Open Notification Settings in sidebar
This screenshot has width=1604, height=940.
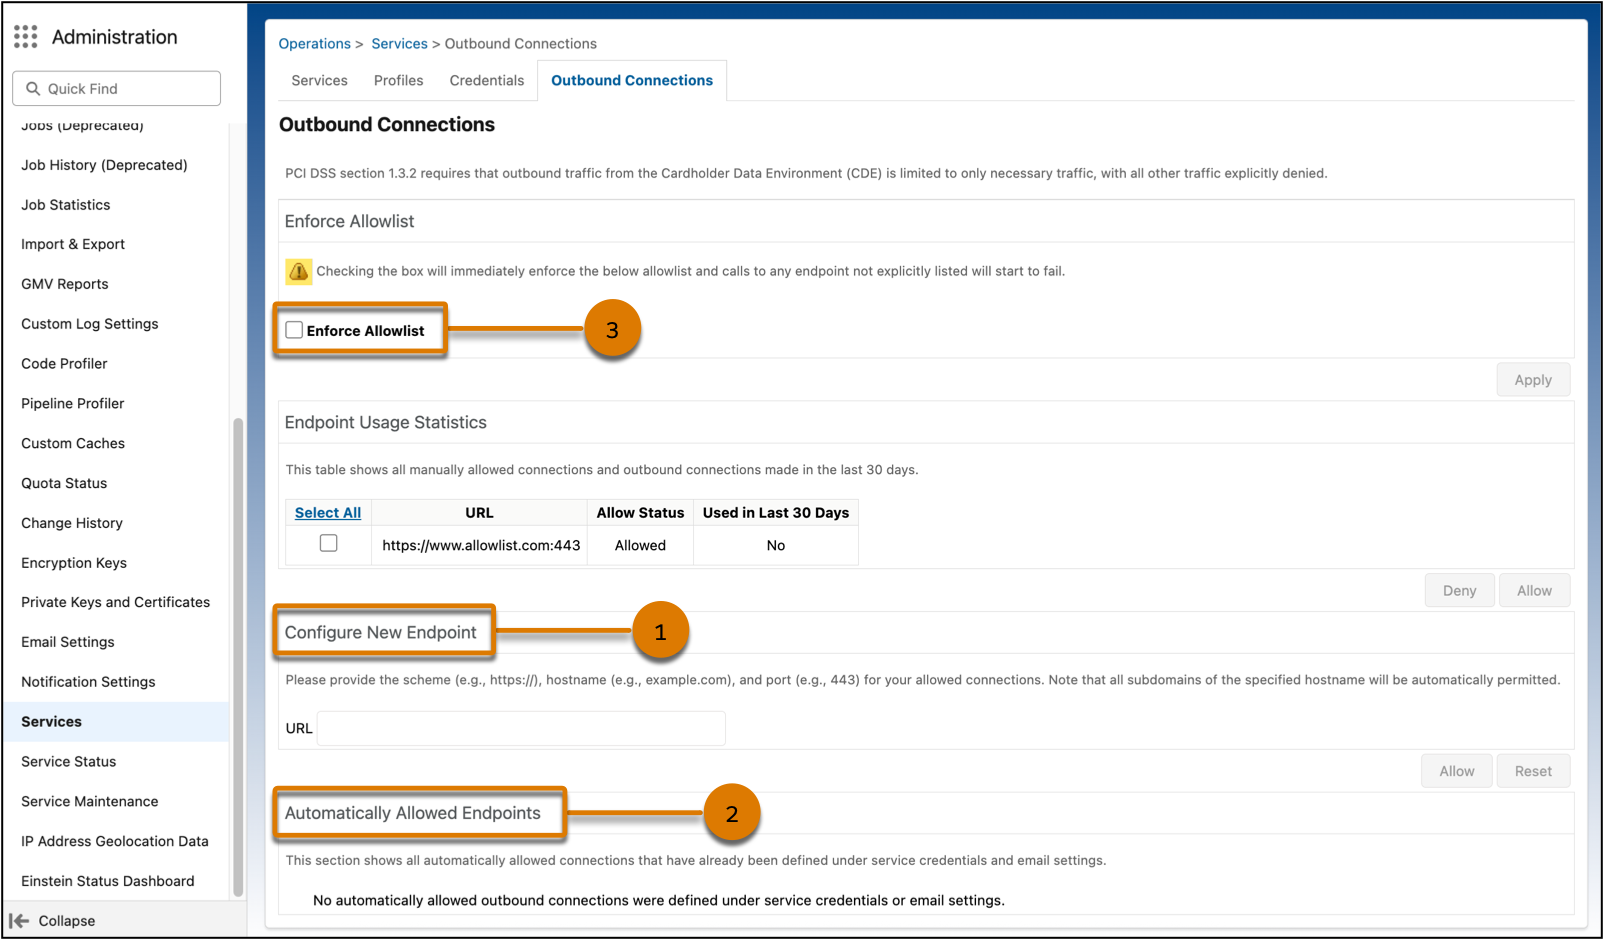[88, 682]
